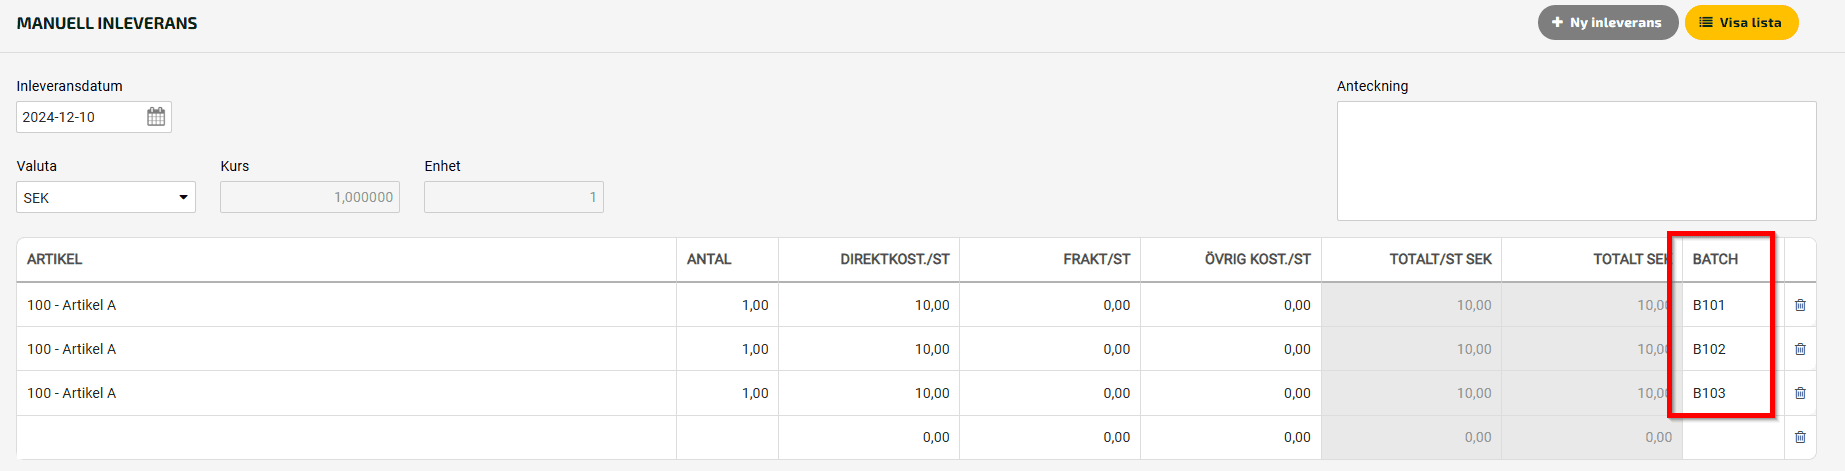The width and height of the screenshot is (1845, 471).
Task: Open the Valuta SEK dropdown
Action: click(x=106, y=197)
